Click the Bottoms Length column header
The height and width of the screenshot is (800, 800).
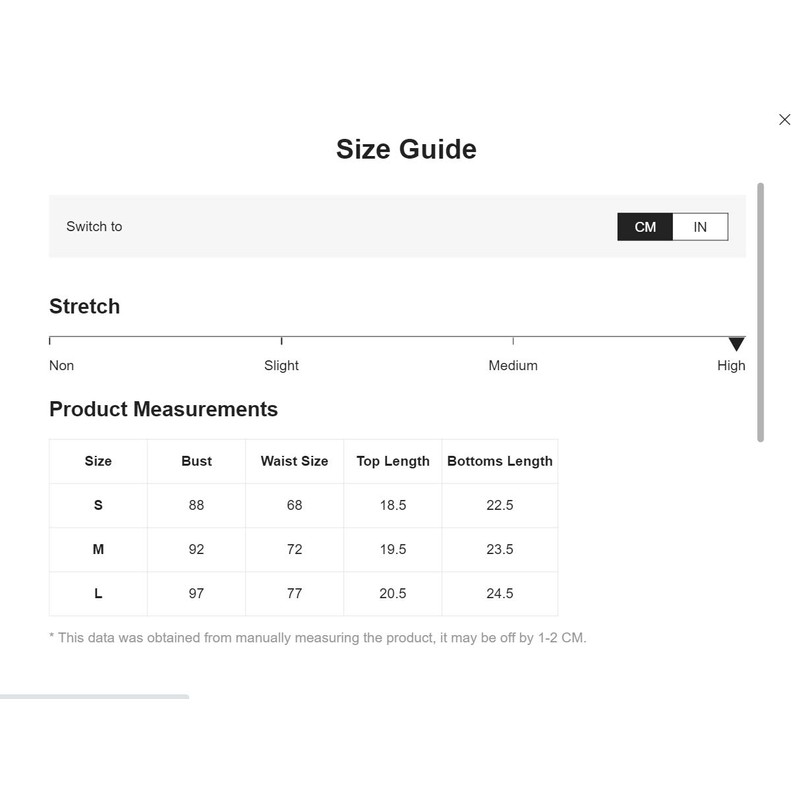click(x=500, y=461)
